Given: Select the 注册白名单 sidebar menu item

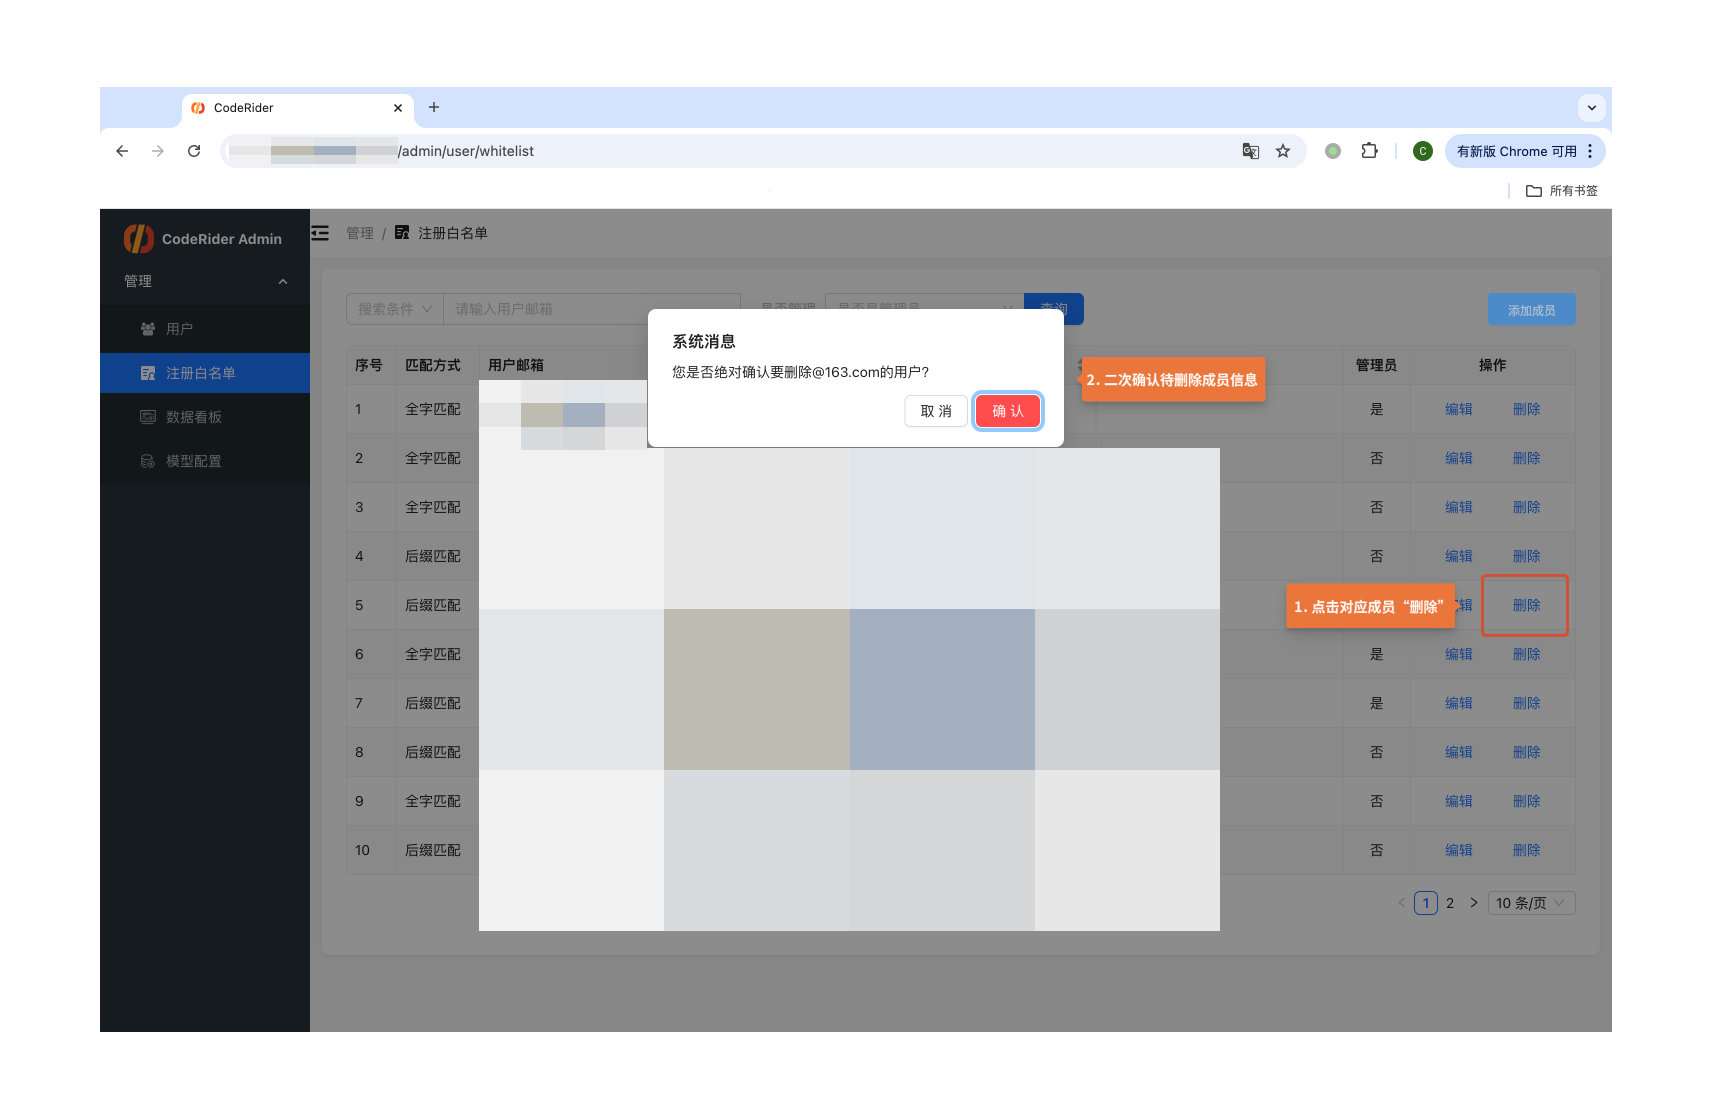Looking at the screenshot, I should point(205,373).
